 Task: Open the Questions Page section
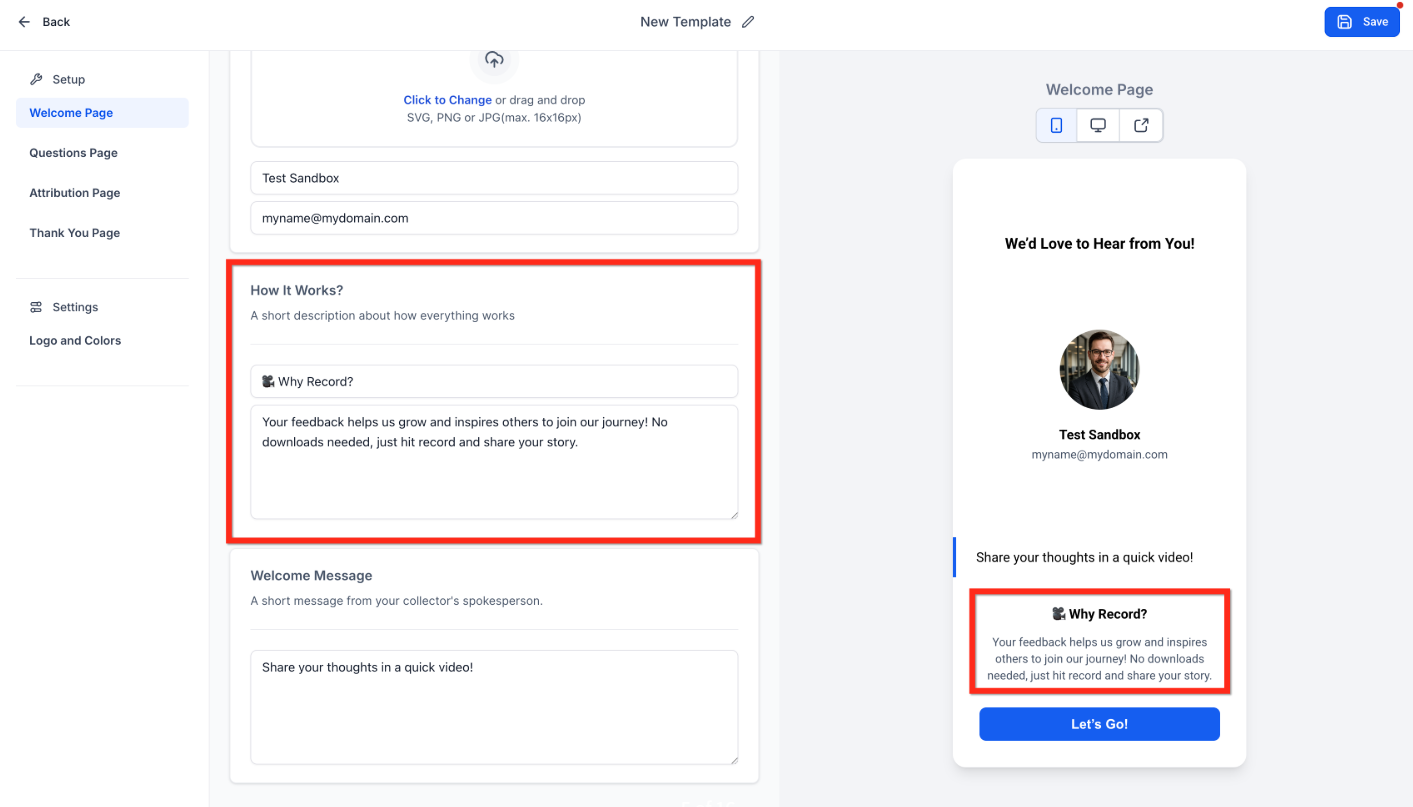[x=73, y=153]
